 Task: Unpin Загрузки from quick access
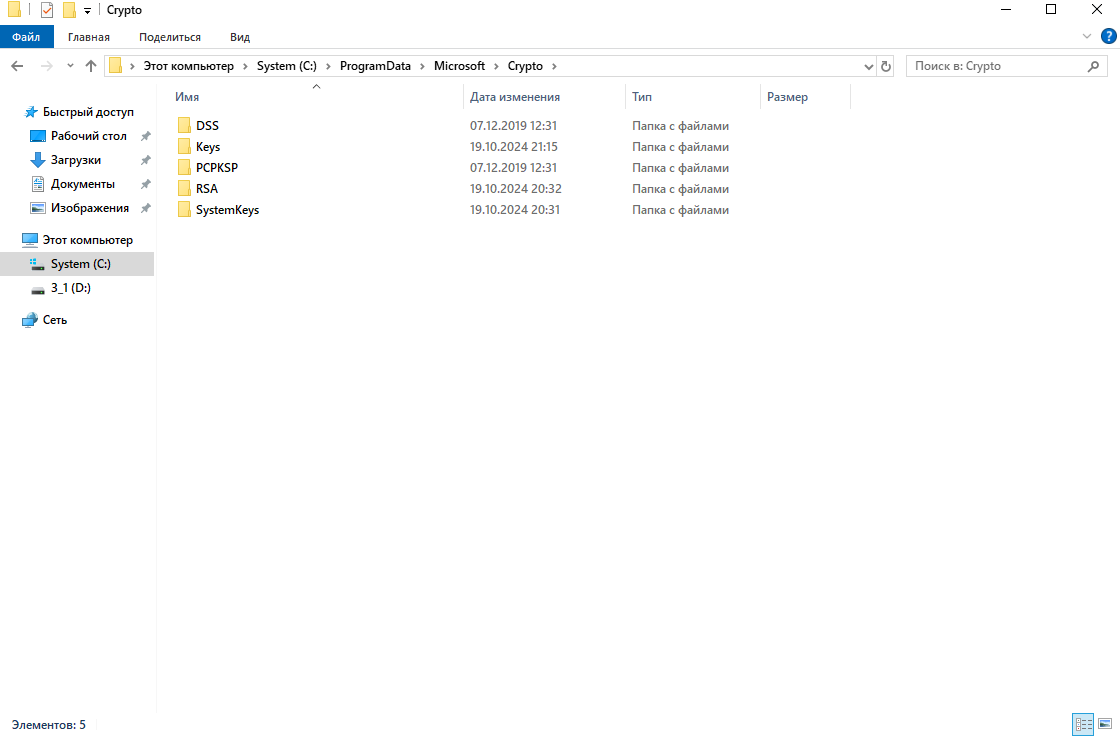point(146,159)
